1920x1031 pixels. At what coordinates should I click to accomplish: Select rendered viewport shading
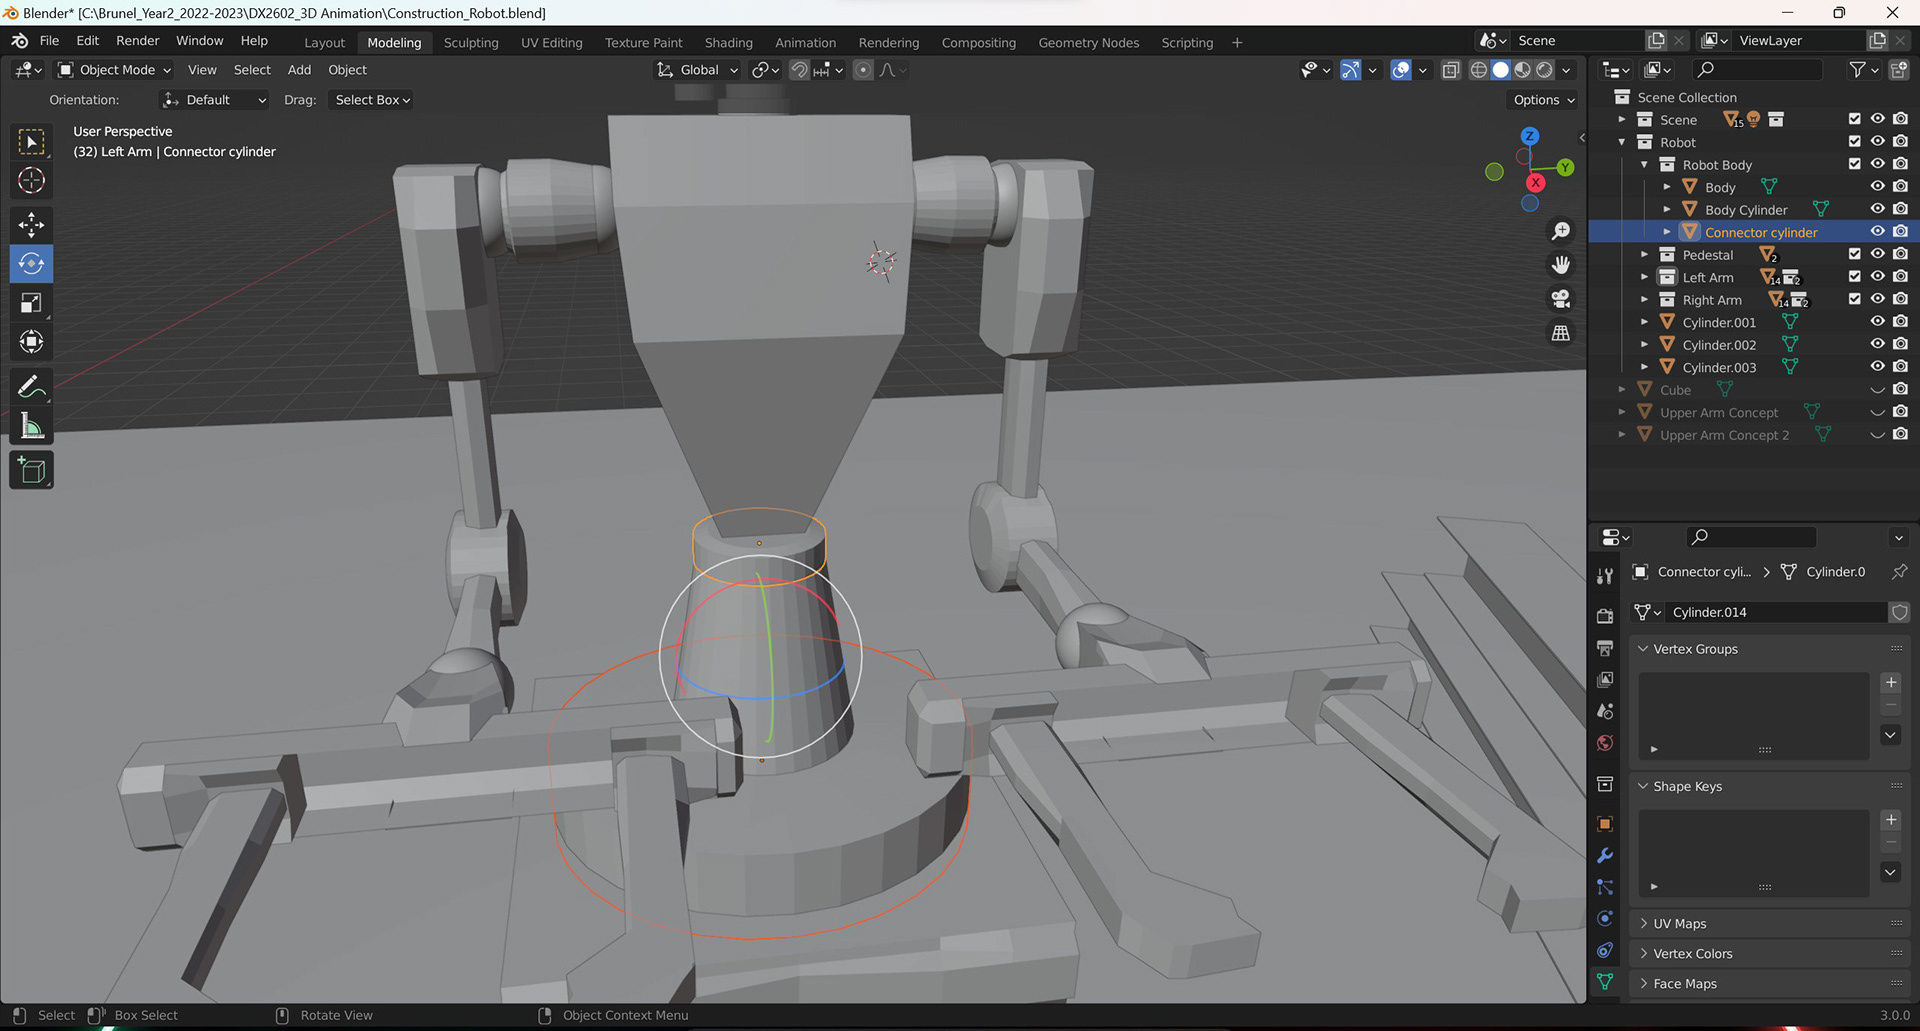pyautogui.click(x=1545, y=70)
